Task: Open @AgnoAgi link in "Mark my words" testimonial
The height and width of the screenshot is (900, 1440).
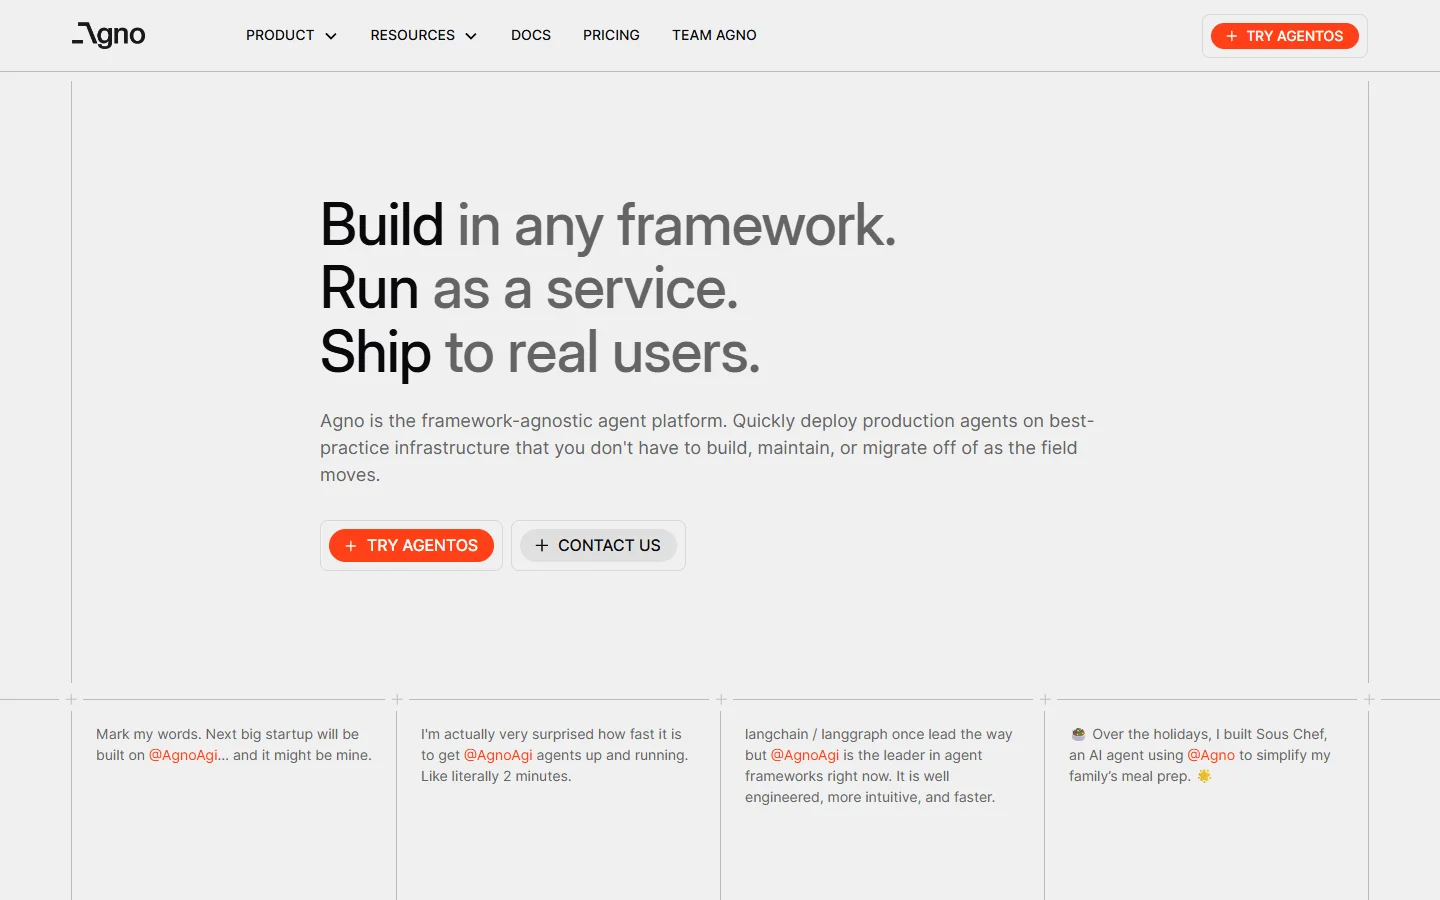Action: tap(184, 755)
